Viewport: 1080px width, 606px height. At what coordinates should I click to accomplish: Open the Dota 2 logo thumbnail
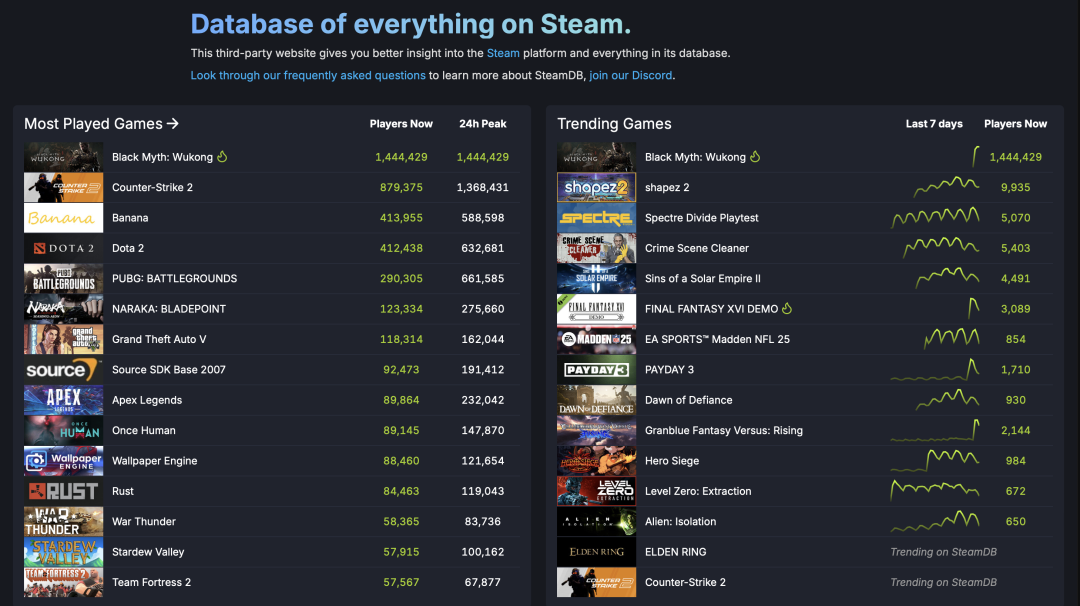(x=63, y=248)
